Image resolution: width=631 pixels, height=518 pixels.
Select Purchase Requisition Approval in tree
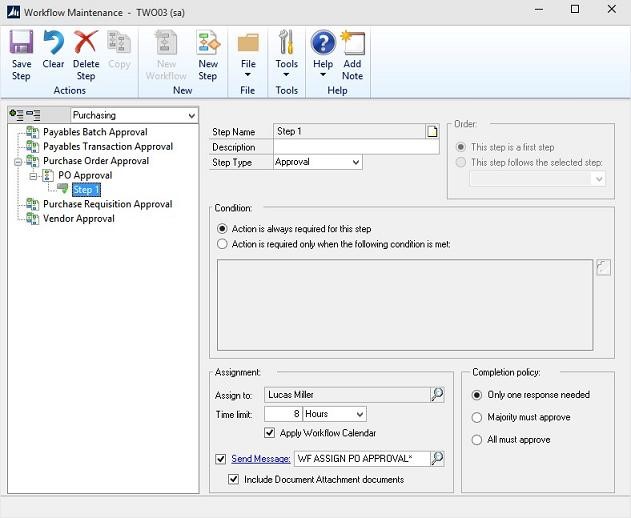tap(107, 204)
